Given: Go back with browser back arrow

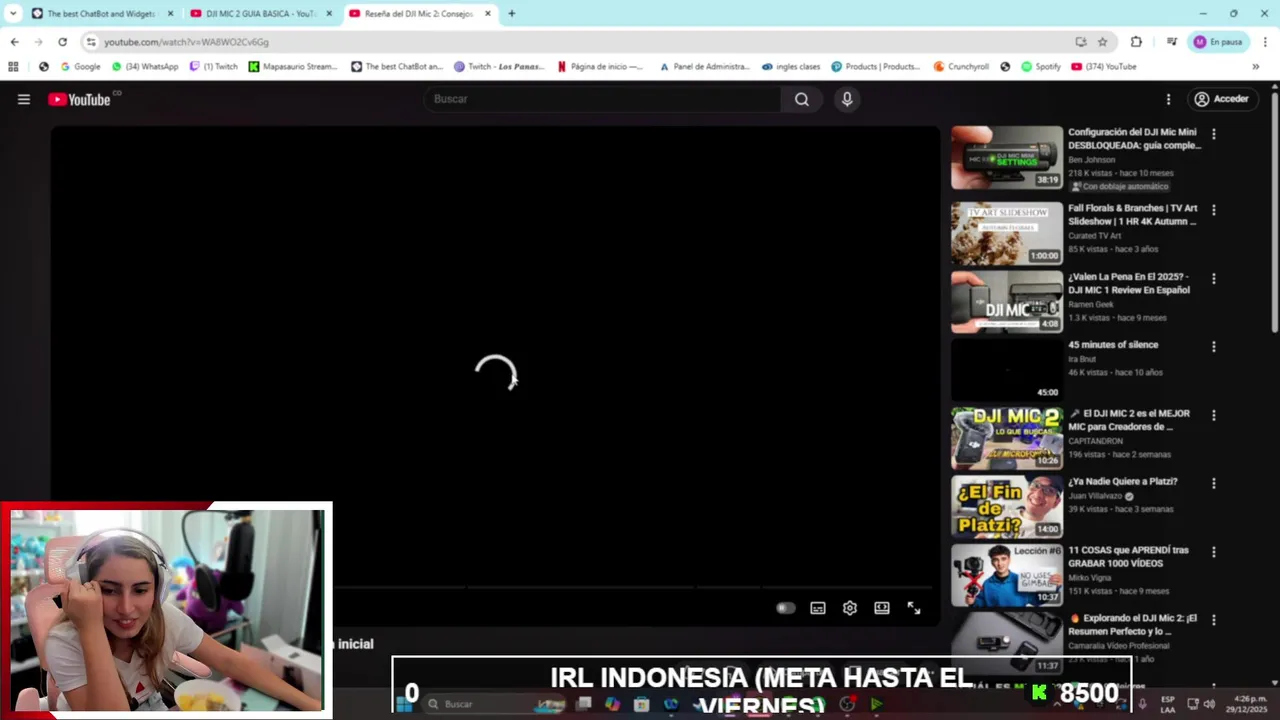Looking at the screenshot, I should click(x=14, y=42).
